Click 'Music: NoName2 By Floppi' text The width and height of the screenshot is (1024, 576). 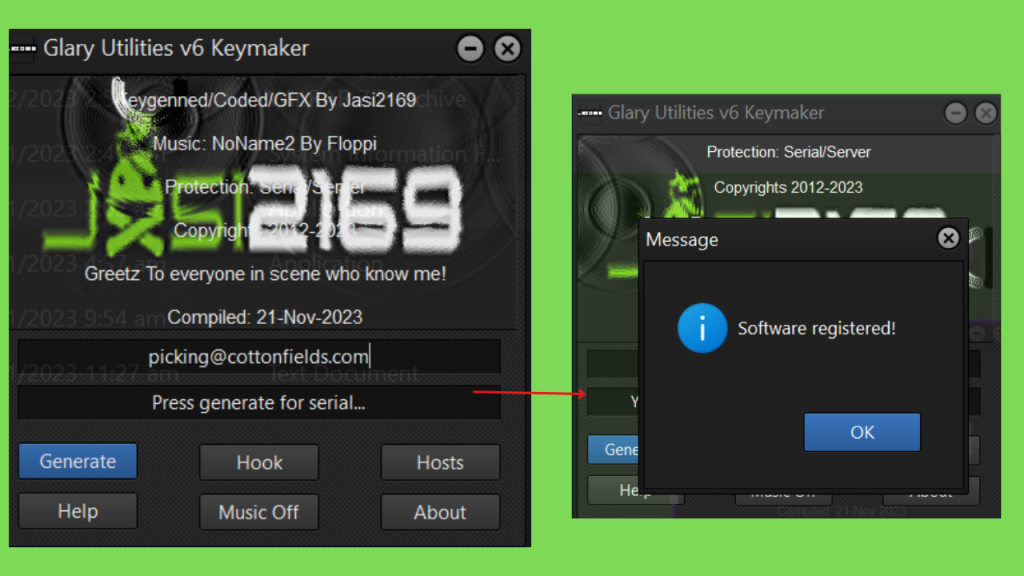click(x=264, y=143)
